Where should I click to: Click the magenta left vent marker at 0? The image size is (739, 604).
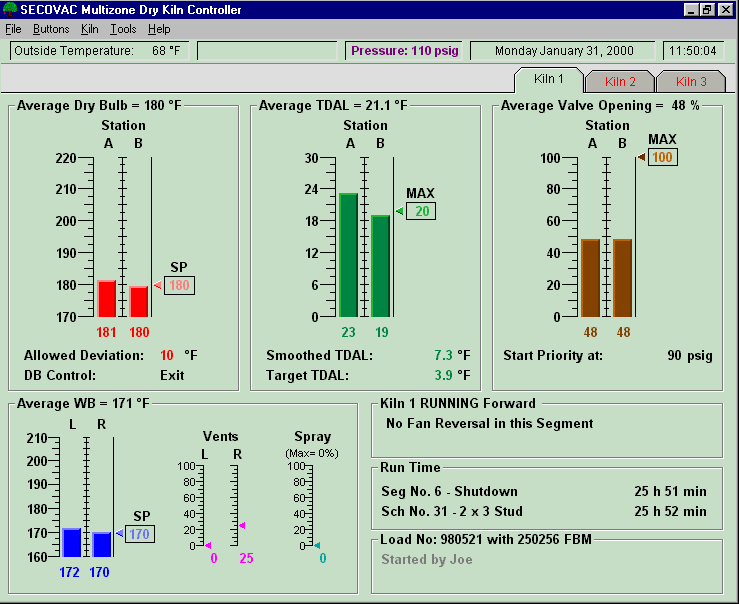[208, 545]
